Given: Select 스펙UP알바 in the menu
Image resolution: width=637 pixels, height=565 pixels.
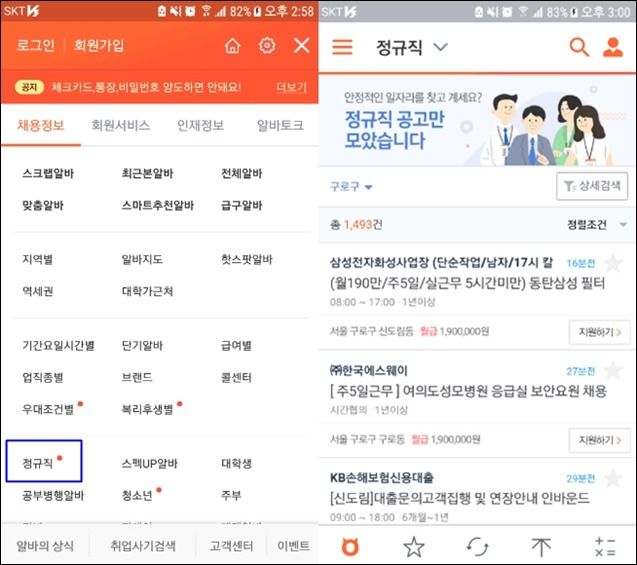Looking at the screenshot, I should coord(149,463).
